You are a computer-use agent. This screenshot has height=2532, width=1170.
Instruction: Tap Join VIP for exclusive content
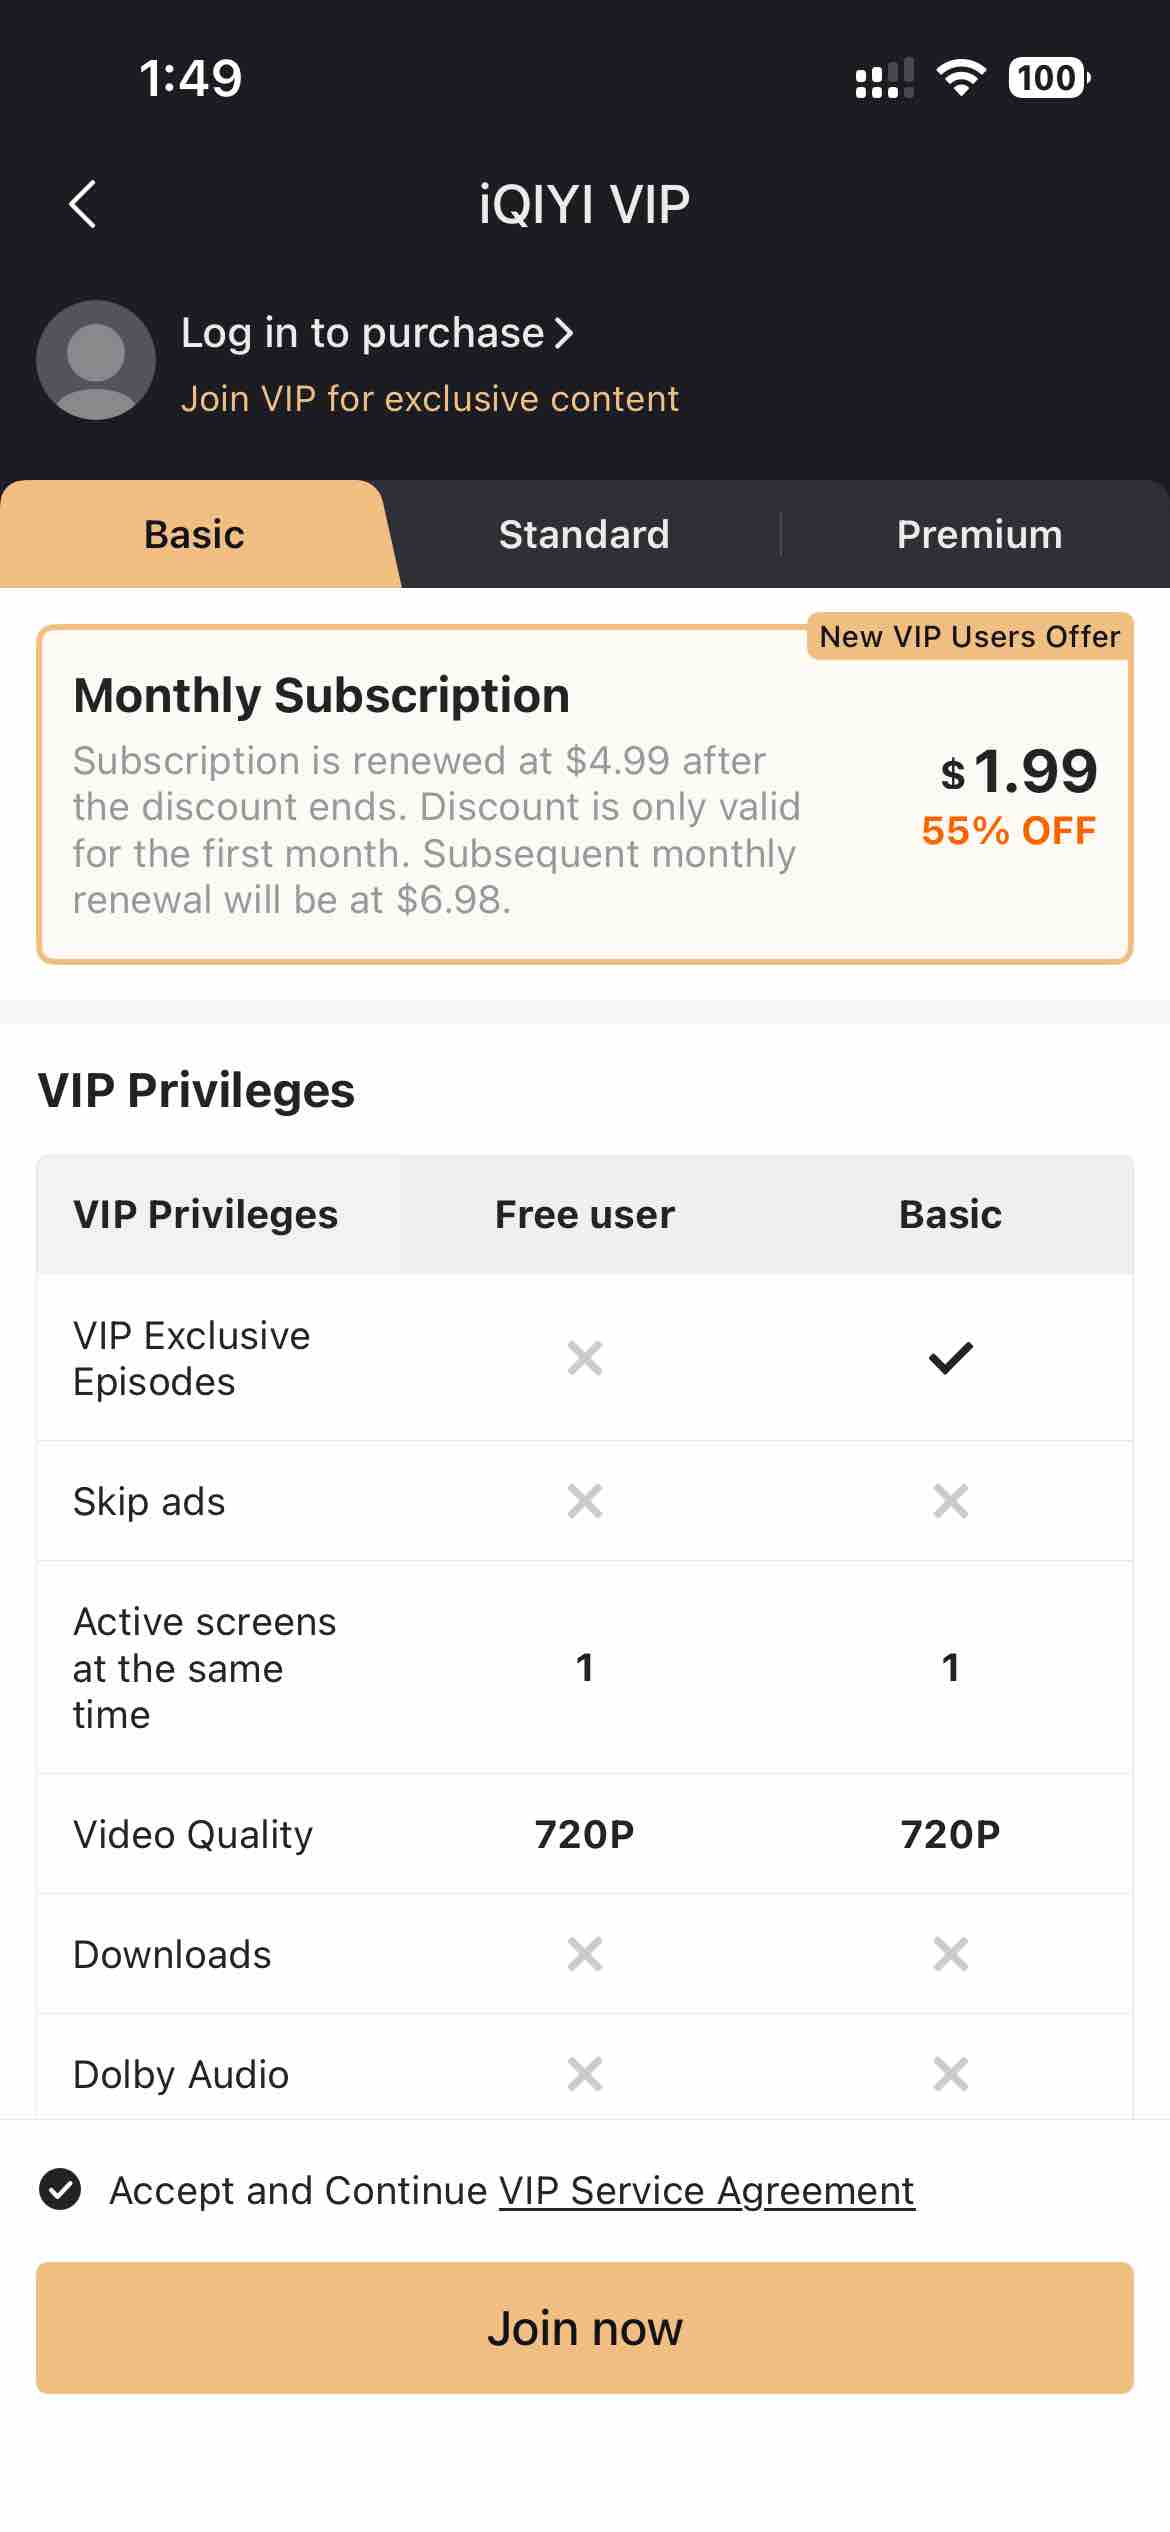430,399
